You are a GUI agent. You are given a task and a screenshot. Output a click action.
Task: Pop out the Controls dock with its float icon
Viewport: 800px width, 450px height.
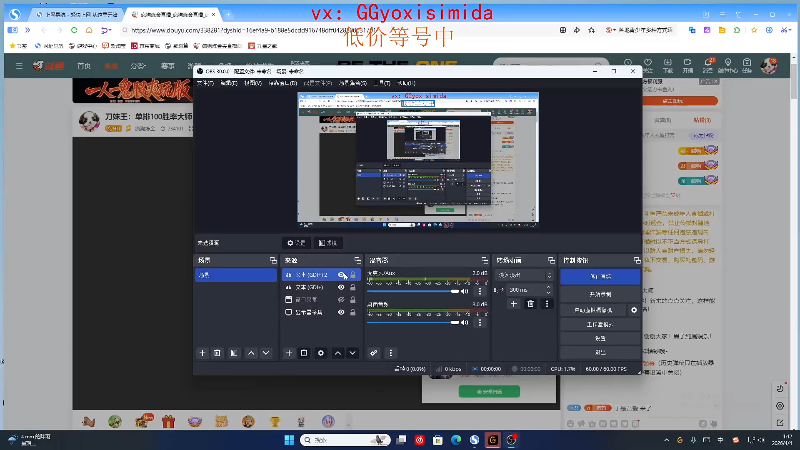[637, 260]
